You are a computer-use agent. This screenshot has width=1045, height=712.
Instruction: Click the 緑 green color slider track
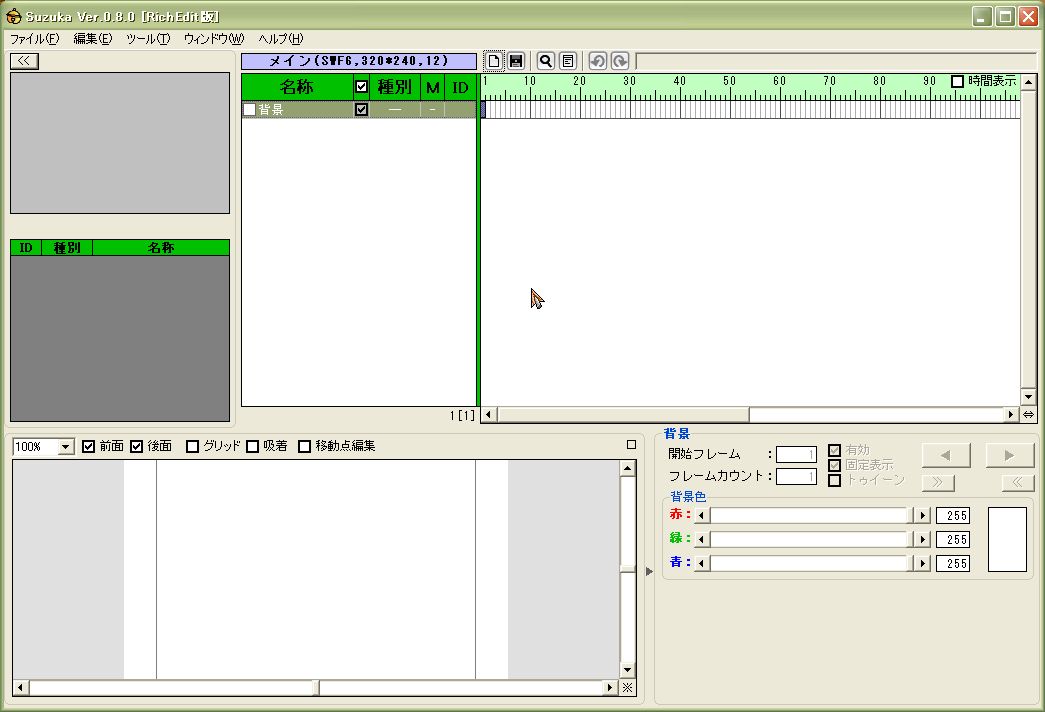[x=811, y=539]
